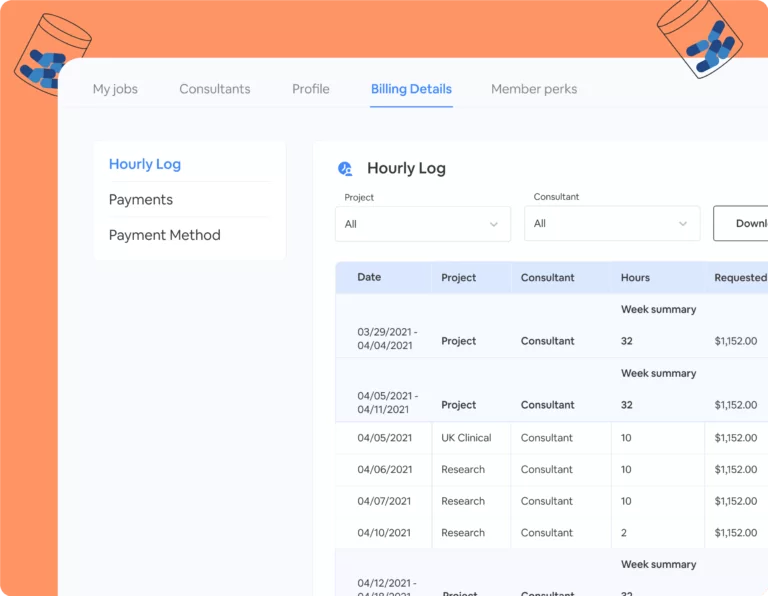Click the hours value 10 in 04/06/2021 row
This screenshot has width=768, height=596.
coord(626,470)
